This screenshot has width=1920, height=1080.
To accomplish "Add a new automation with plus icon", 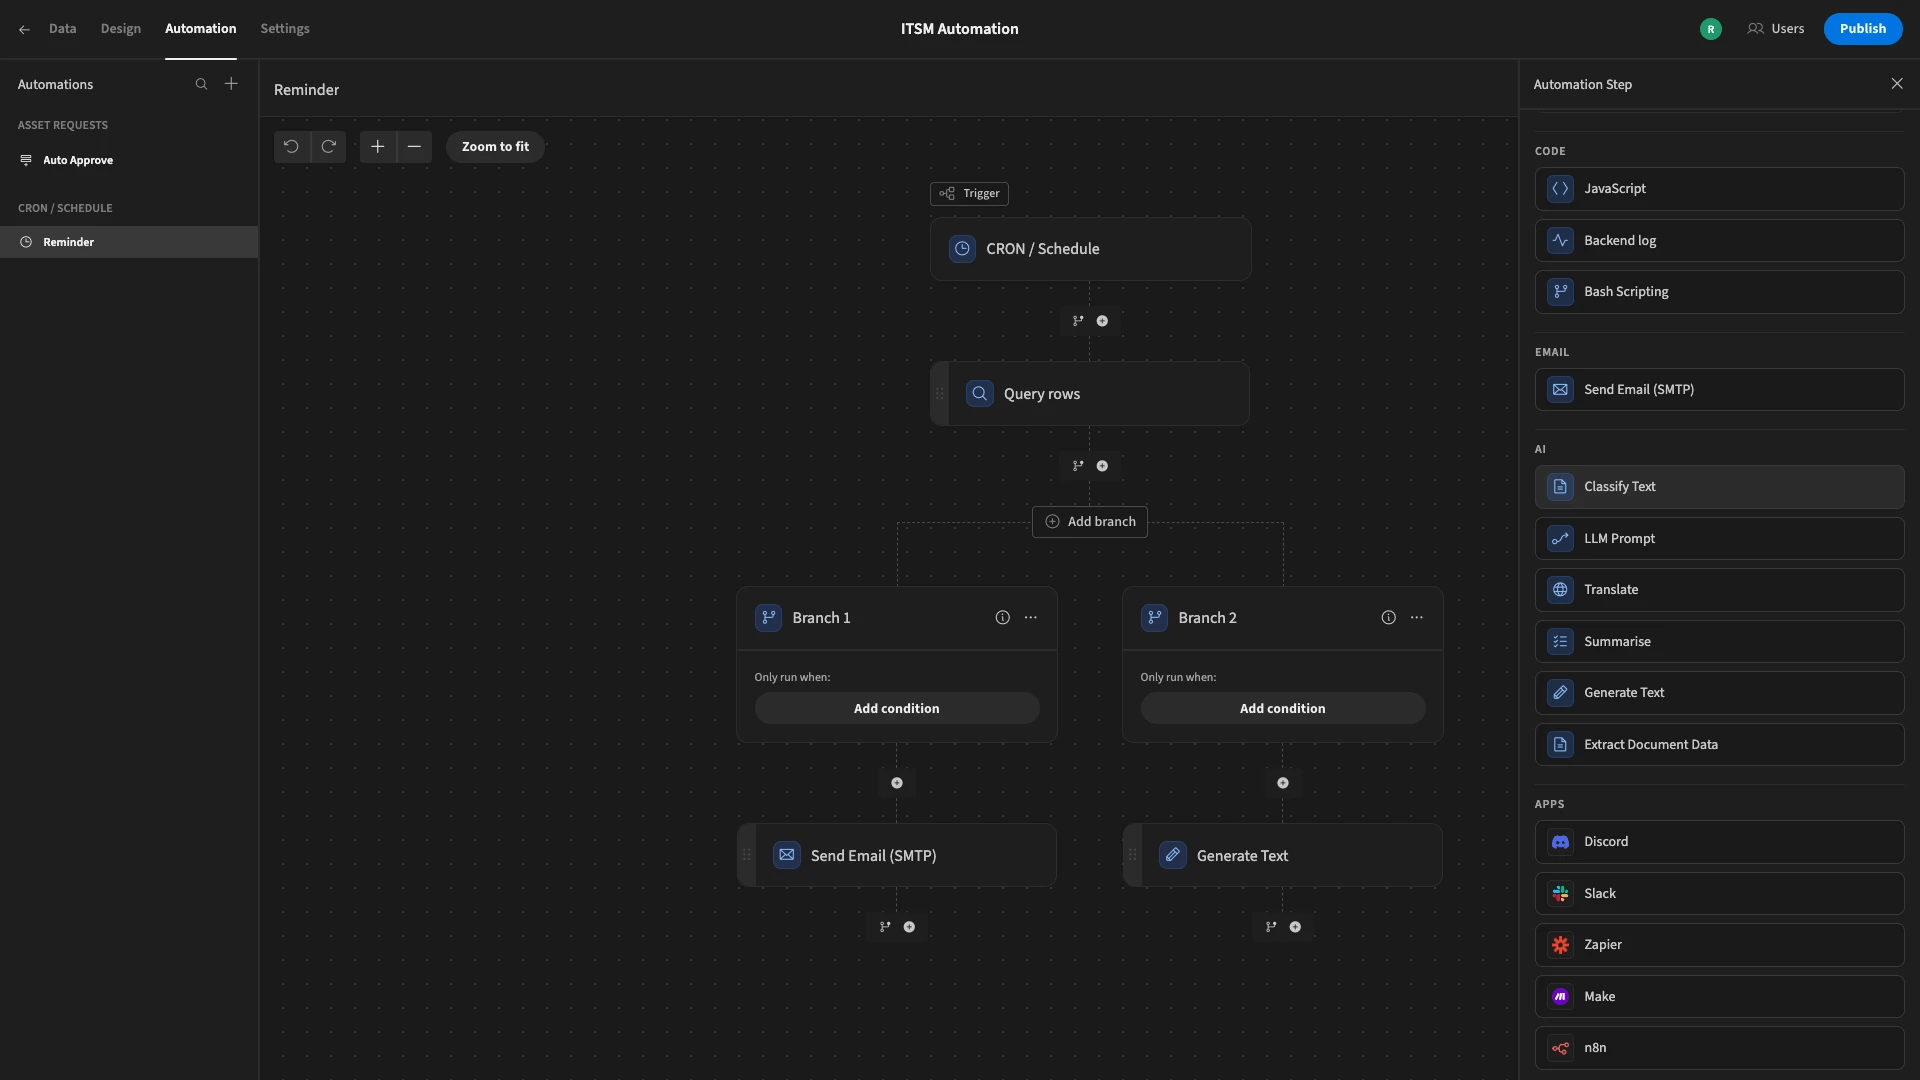I will tap(231, 84).
